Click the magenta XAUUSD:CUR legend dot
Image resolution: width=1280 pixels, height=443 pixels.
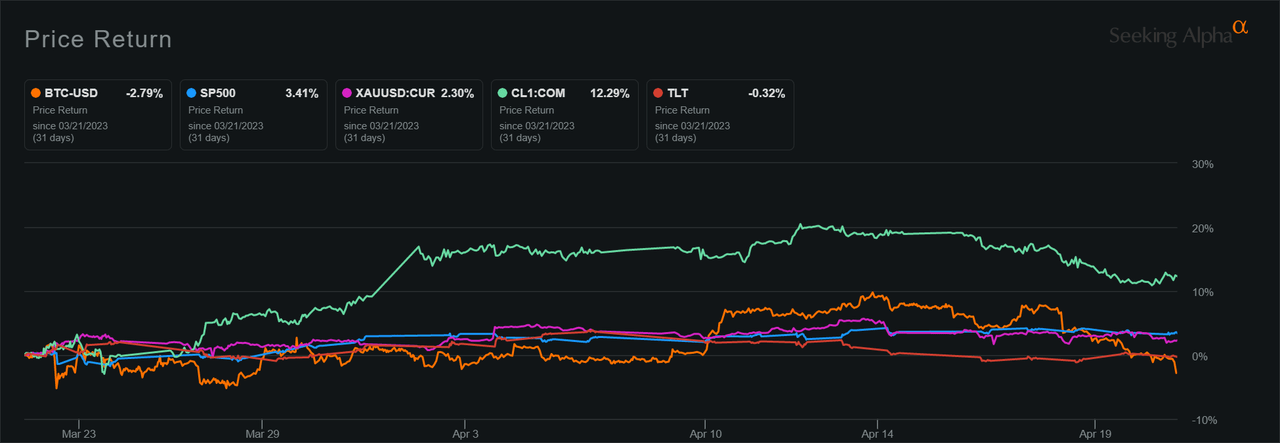point(347,93)
